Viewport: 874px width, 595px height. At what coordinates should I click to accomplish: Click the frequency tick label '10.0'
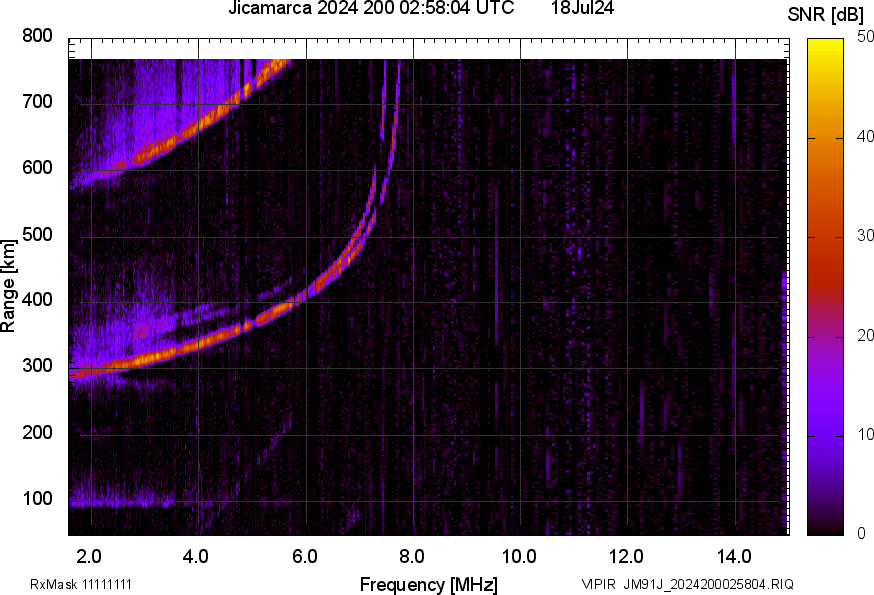(519, 557)
